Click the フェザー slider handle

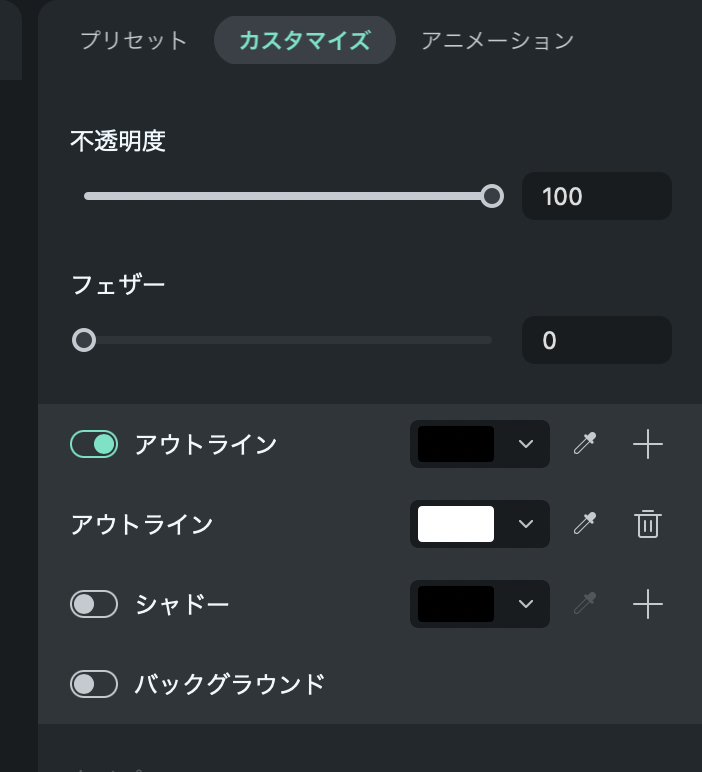click(84, 340)
